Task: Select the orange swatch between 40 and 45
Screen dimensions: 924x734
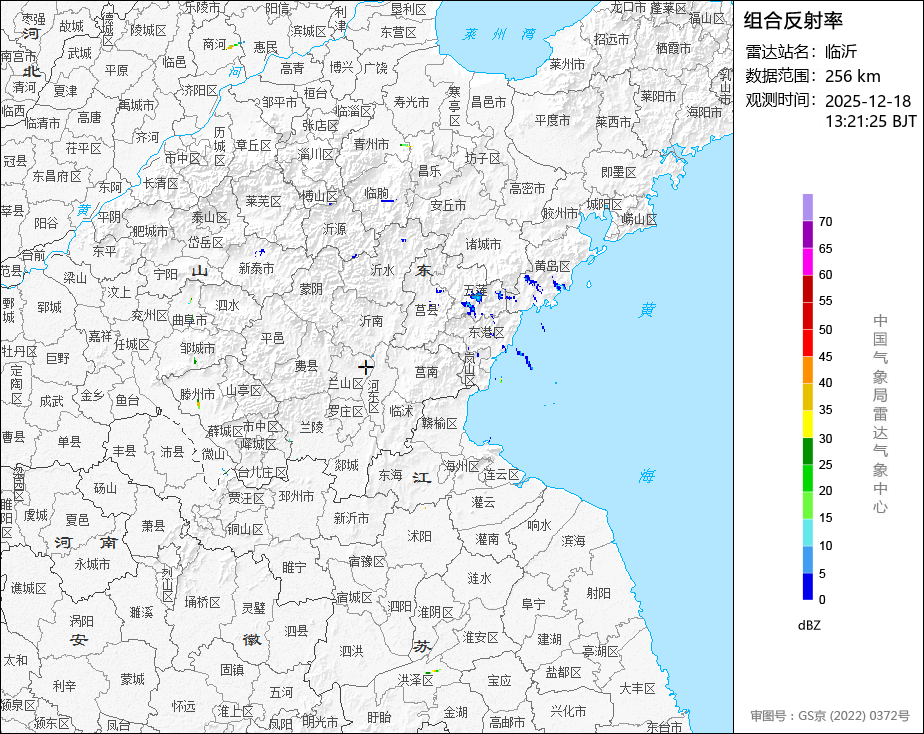Action: tap(807, 370)
